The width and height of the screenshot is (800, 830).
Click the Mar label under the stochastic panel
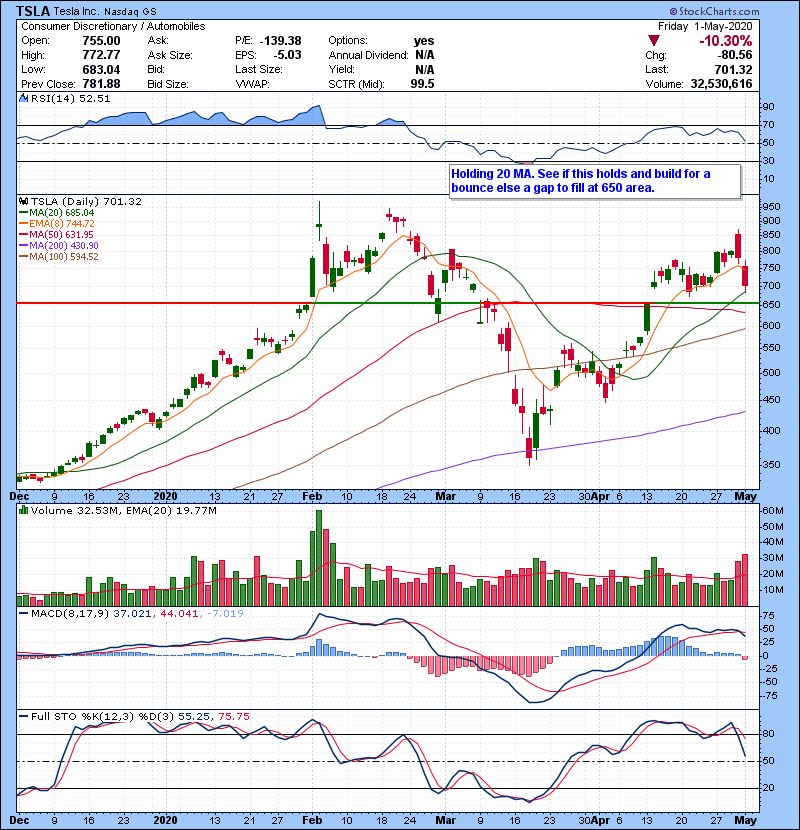445,820
